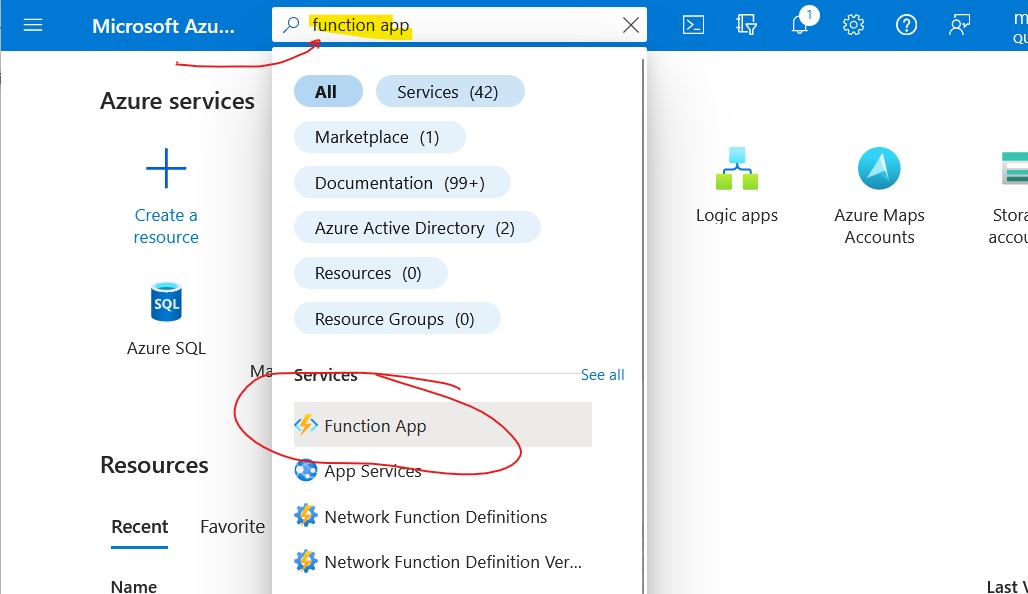Screen dimensions: 1028x594
Task: Open the Azure Maps Accounts icon
Action: (879, 168)
